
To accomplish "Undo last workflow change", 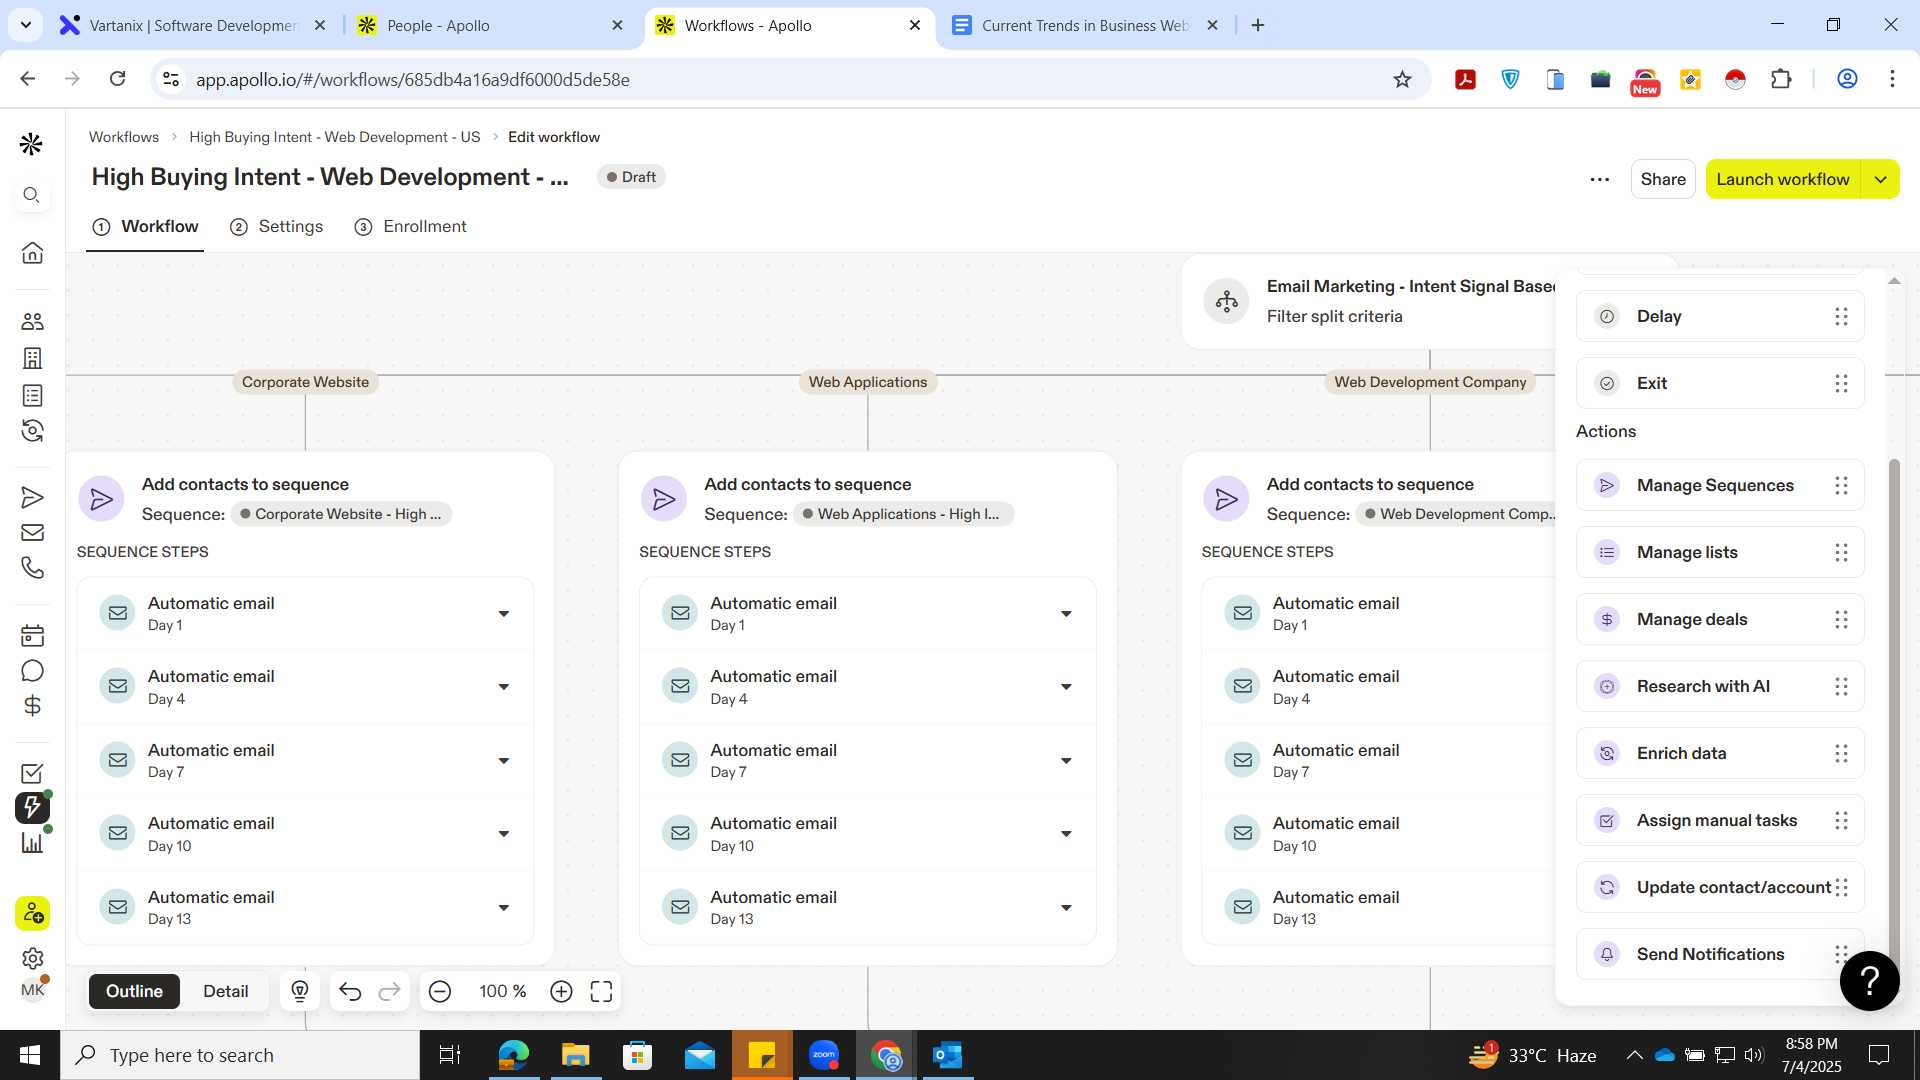I will tap(350, 991).
